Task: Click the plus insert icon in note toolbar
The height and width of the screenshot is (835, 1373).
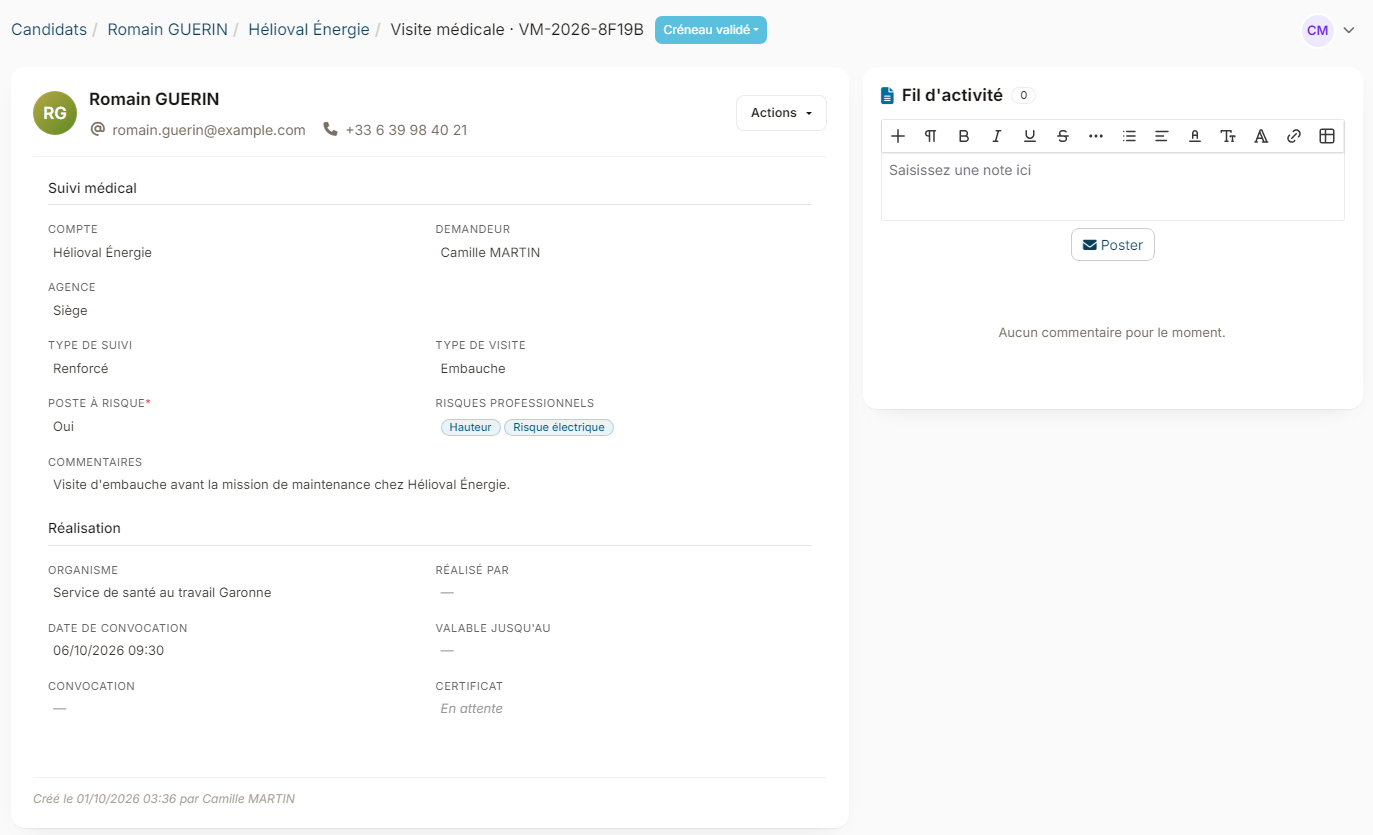Action: point(898,136)
